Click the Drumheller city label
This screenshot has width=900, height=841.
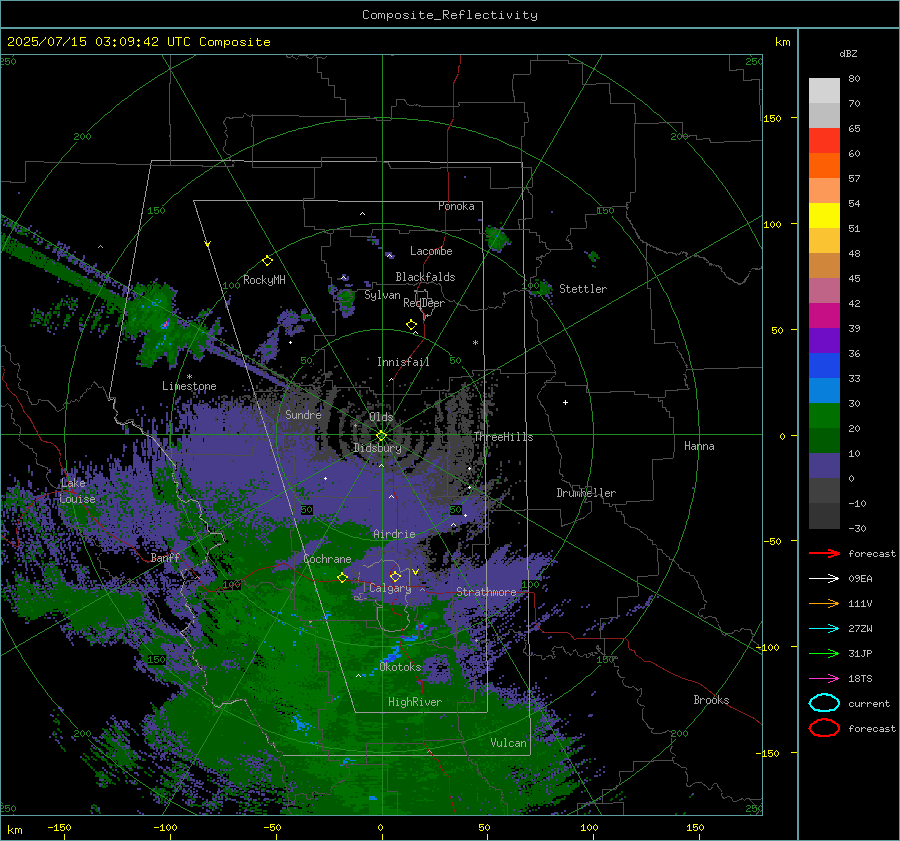[586, 493]
